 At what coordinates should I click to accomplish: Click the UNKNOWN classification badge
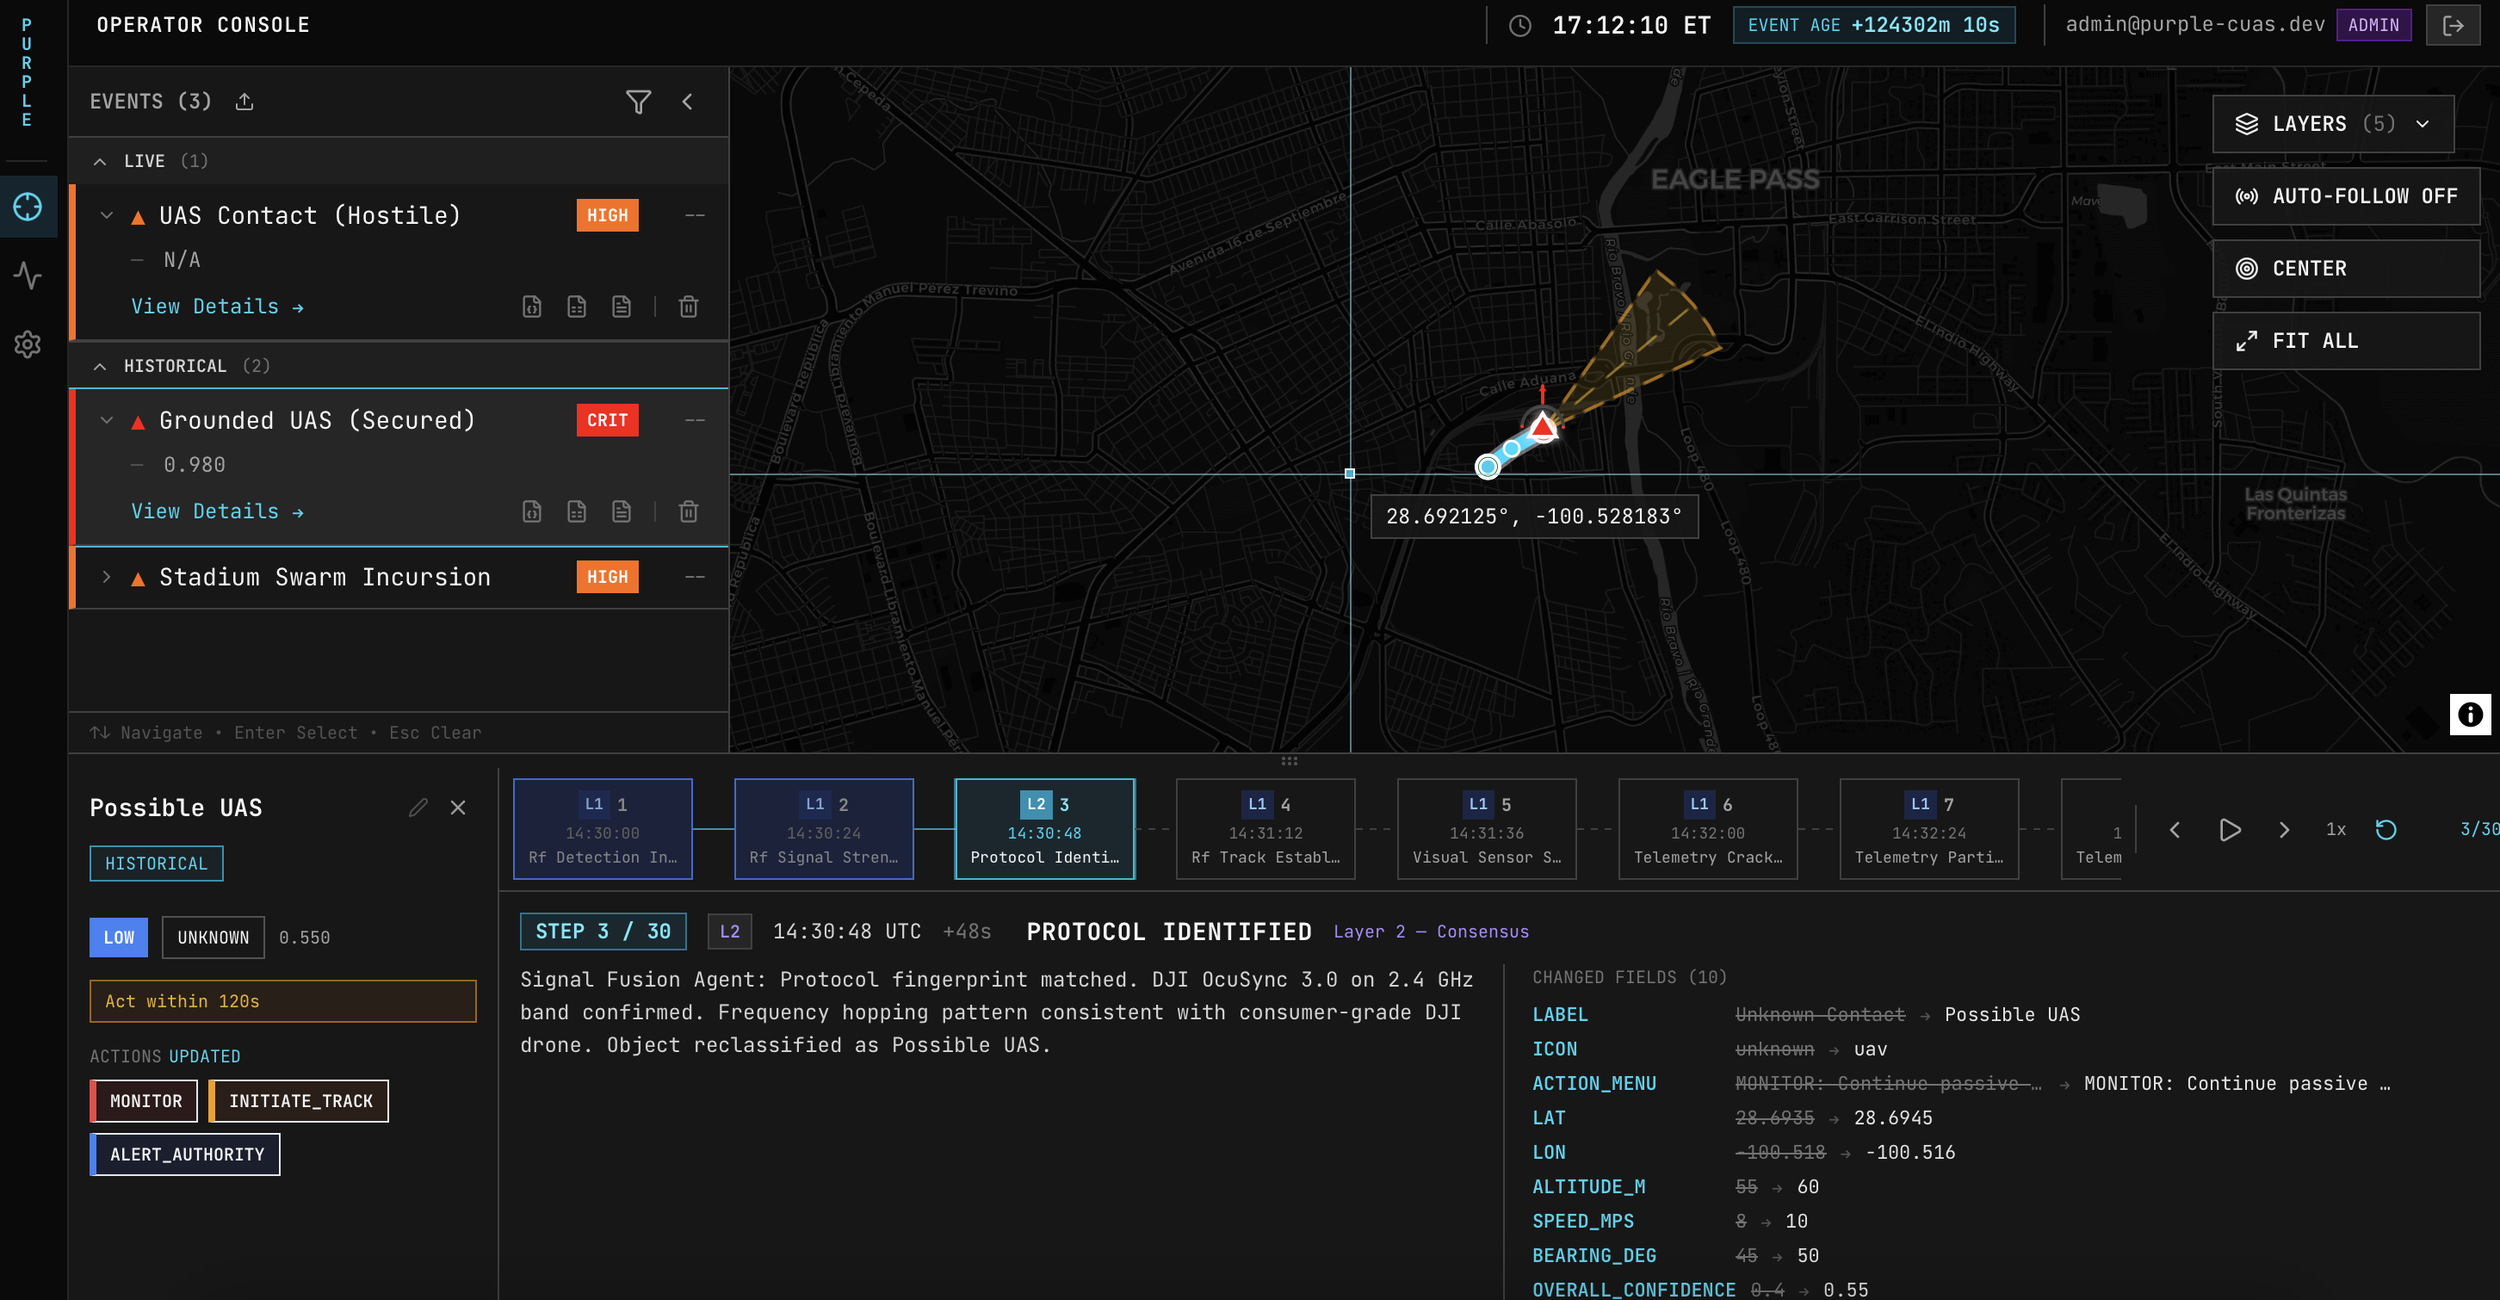(213, 938)
